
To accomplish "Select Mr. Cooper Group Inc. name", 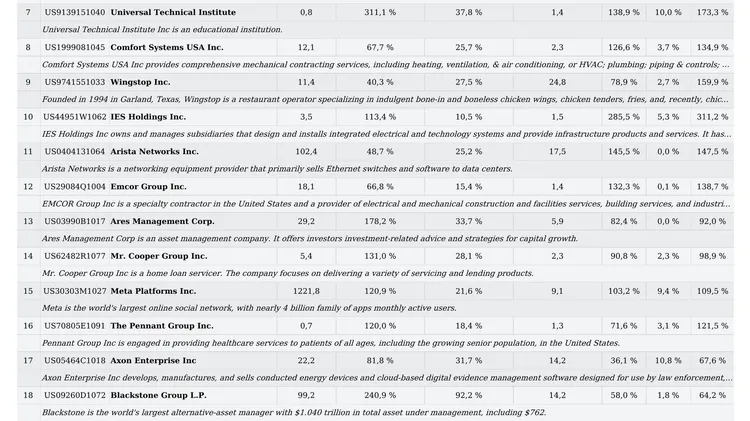I will [159, 256].
